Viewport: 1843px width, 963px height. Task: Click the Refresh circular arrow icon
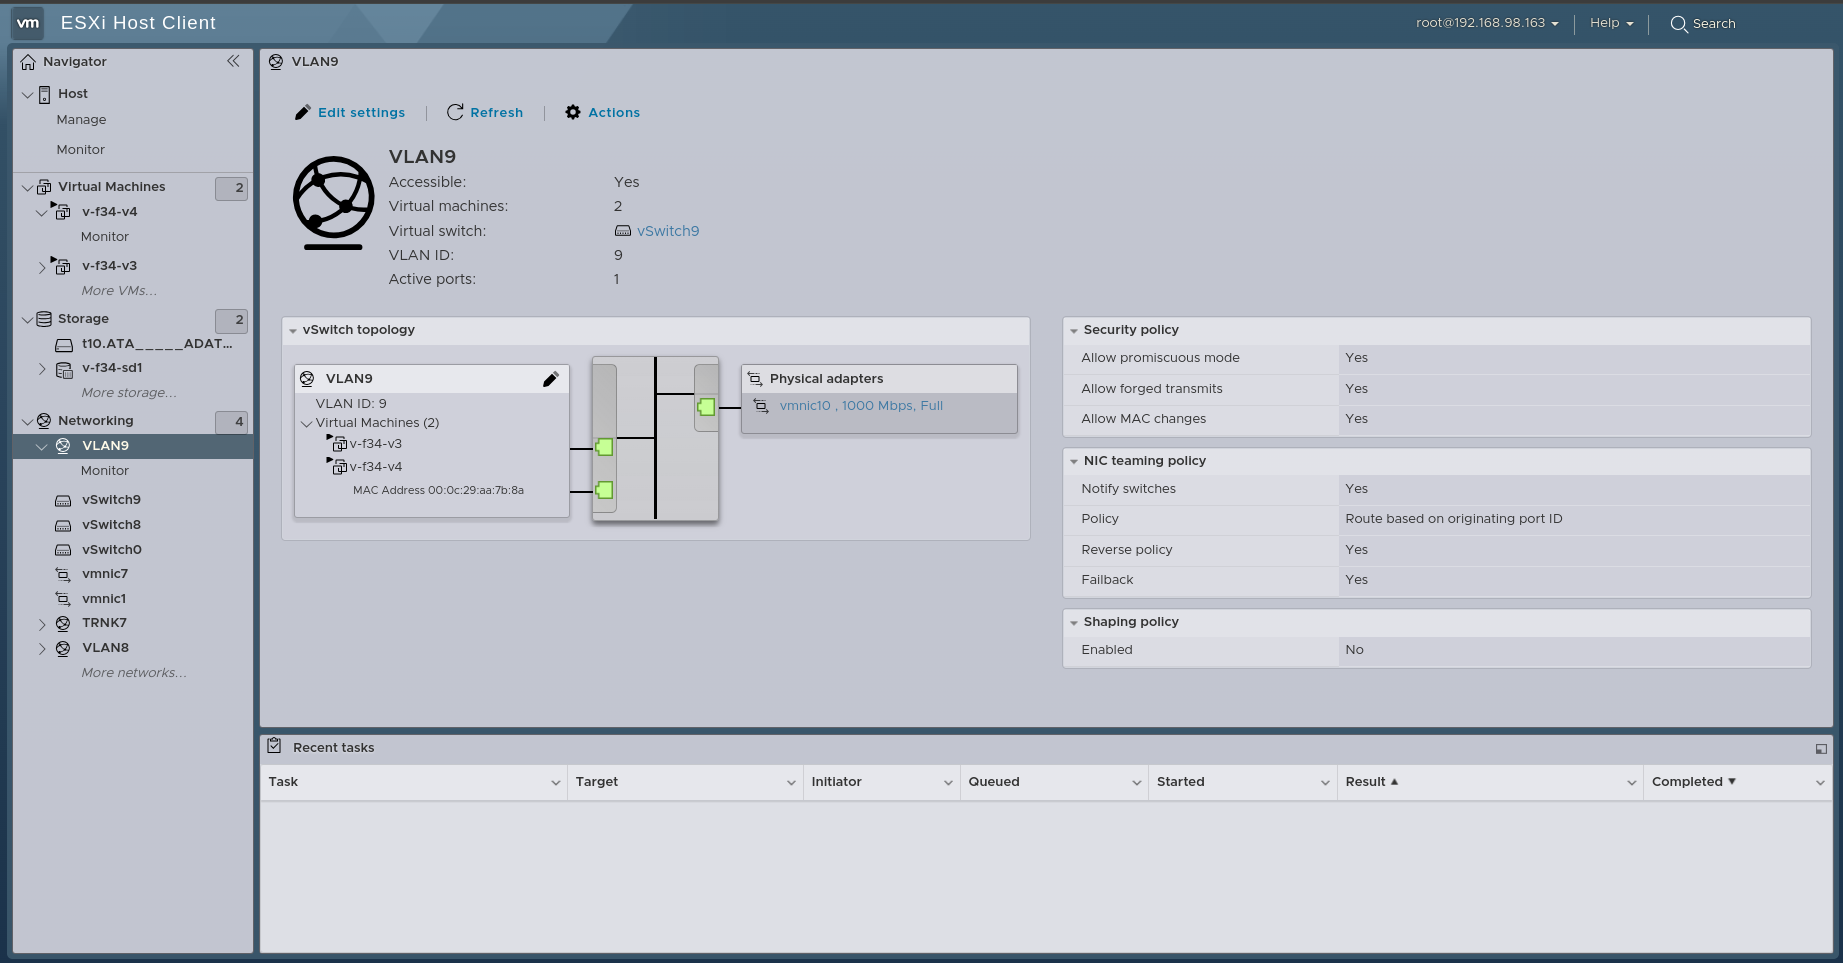tap(455, 112)
